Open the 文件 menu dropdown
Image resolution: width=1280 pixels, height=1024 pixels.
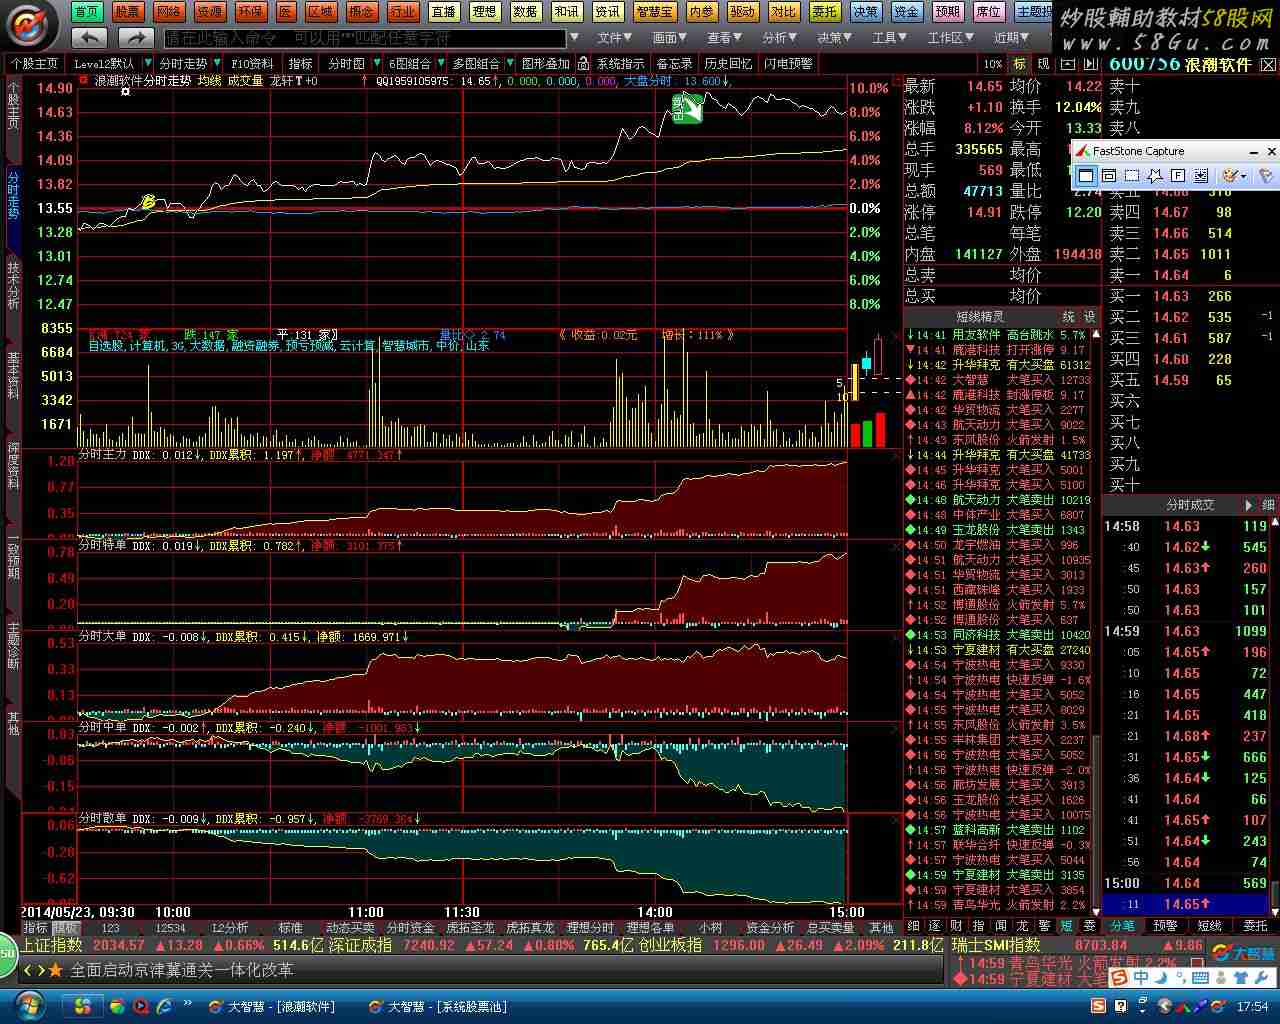[x=615, y=38]
